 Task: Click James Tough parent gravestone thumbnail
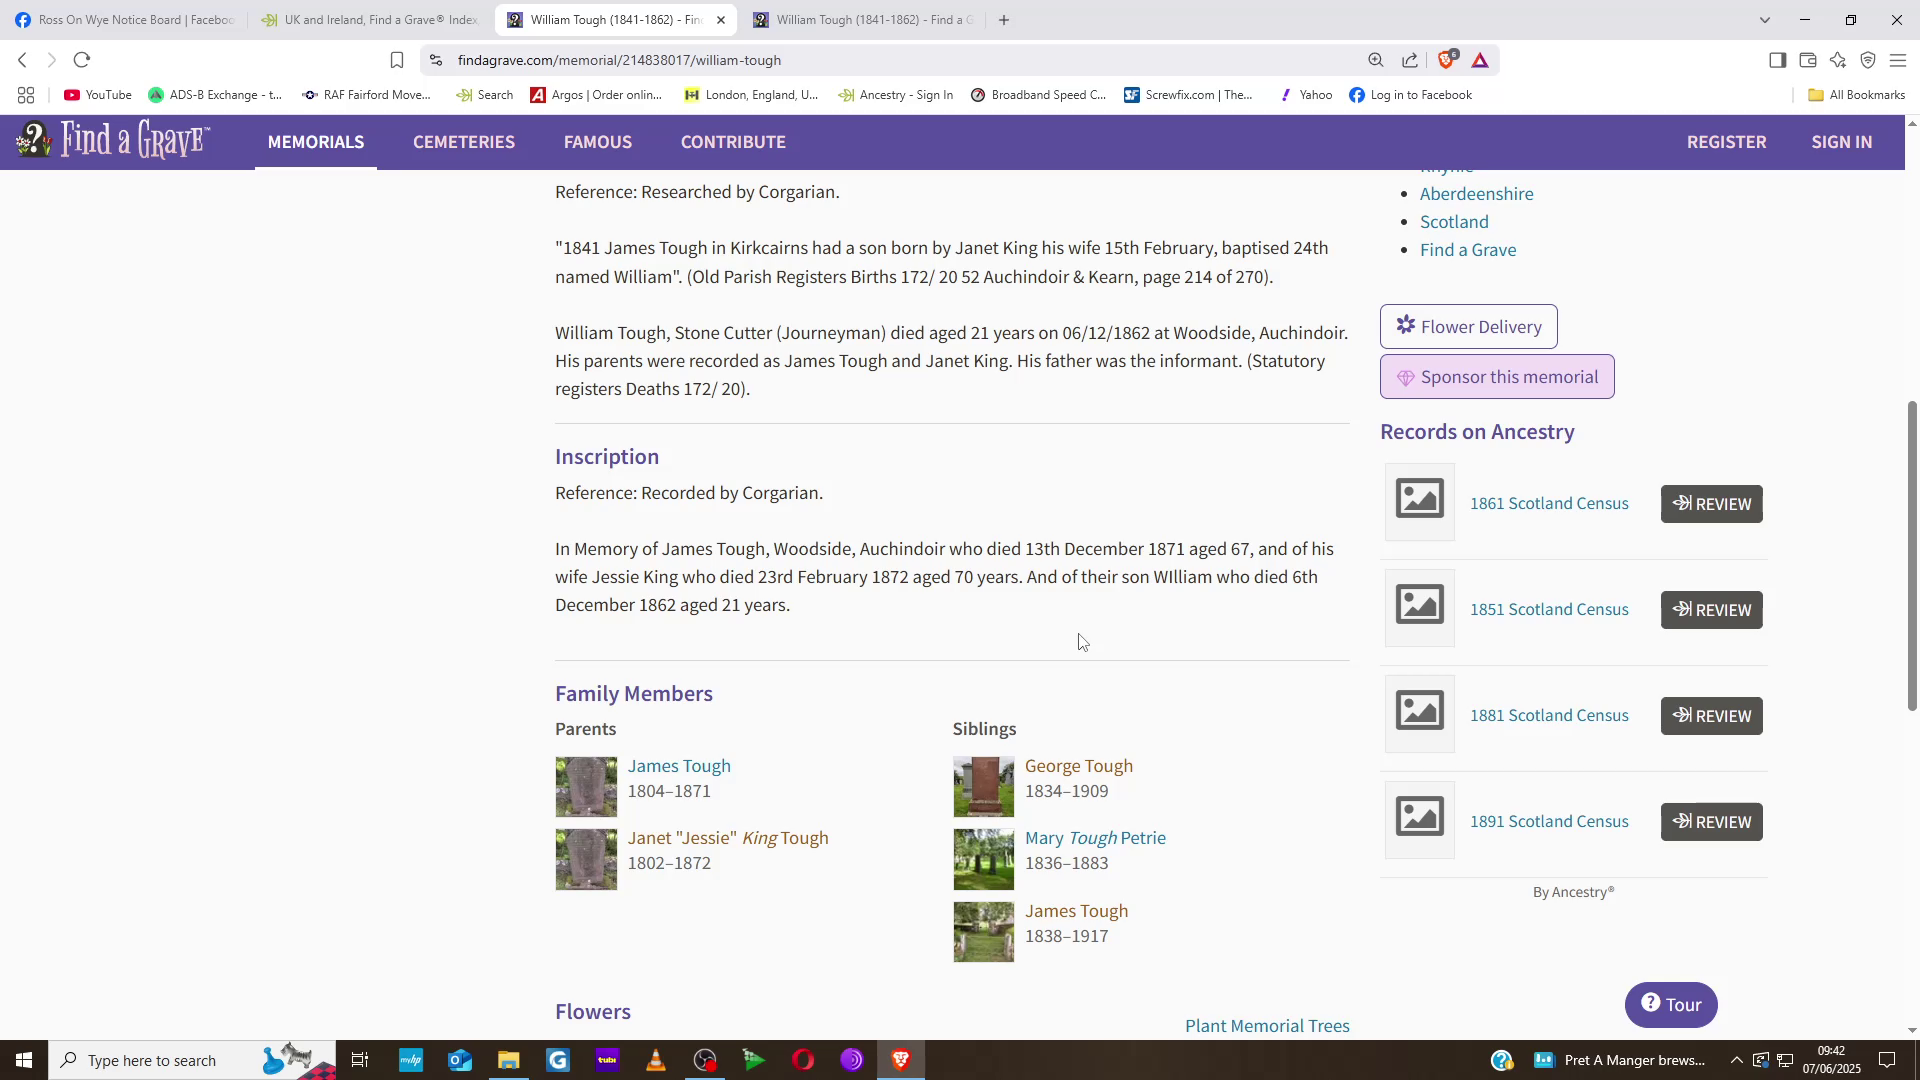[x=586, y=787]
